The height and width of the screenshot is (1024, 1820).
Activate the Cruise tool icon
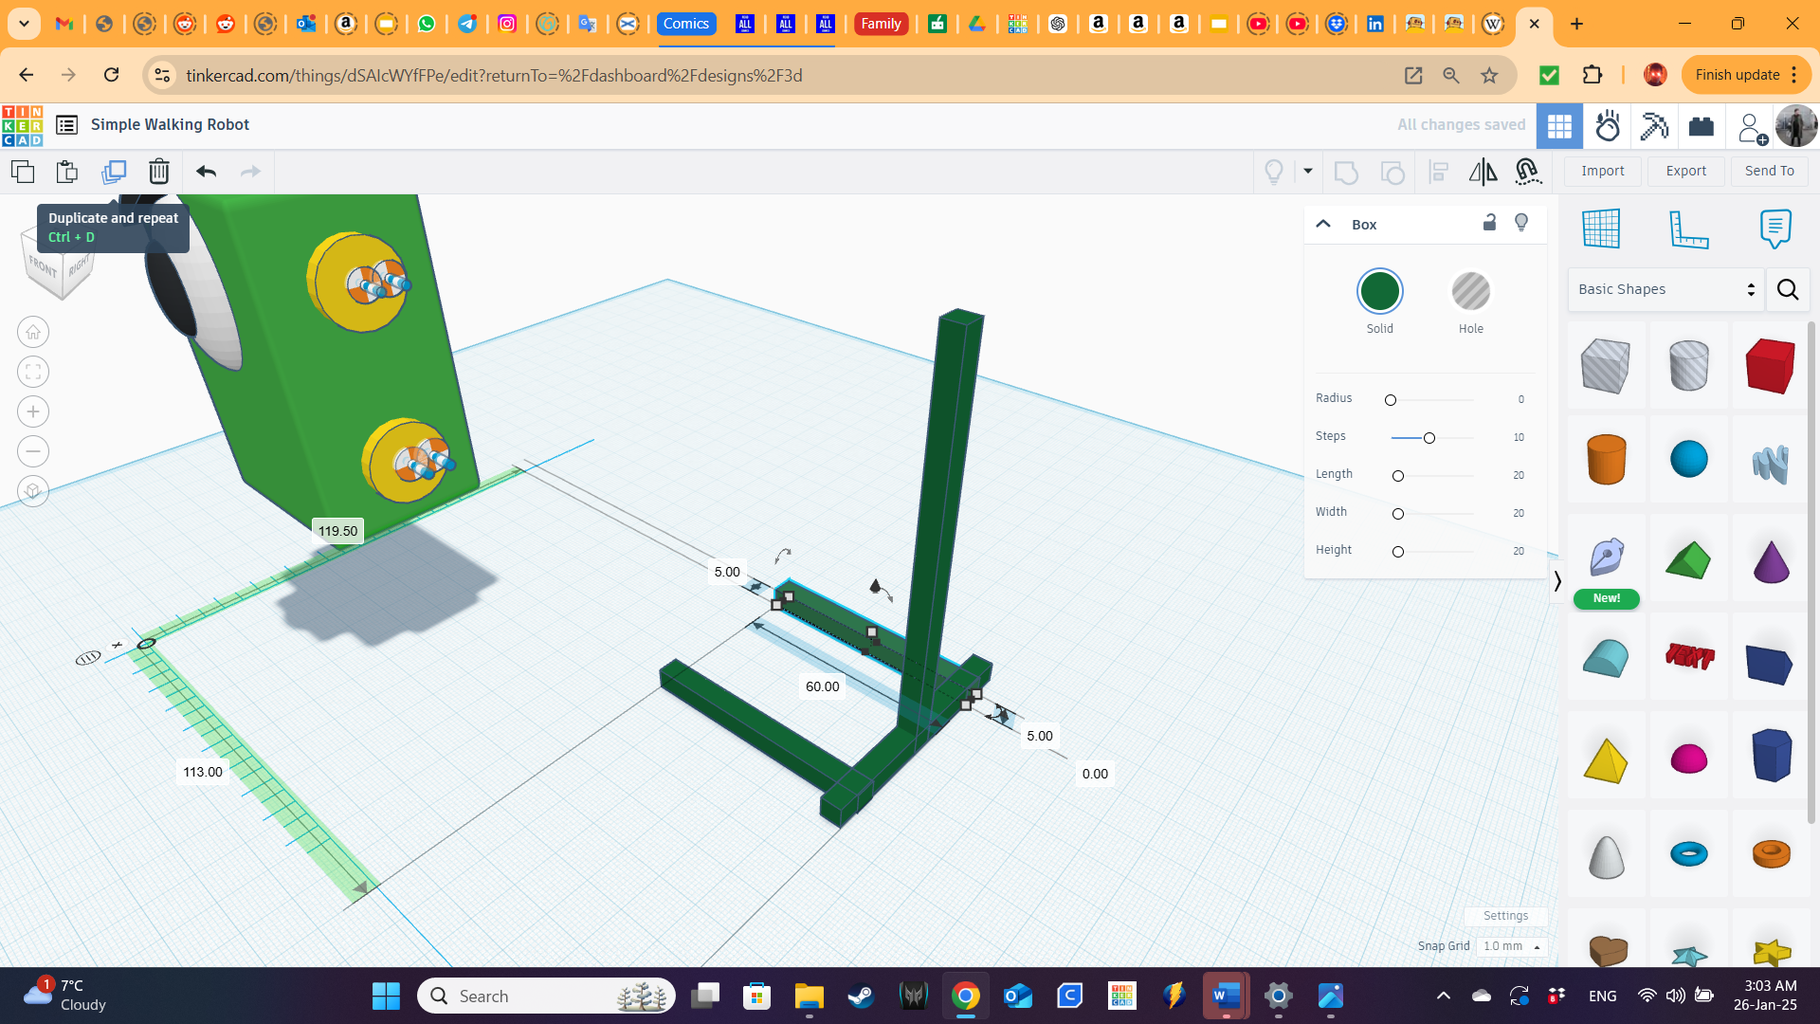click(x=1528, y=172)
